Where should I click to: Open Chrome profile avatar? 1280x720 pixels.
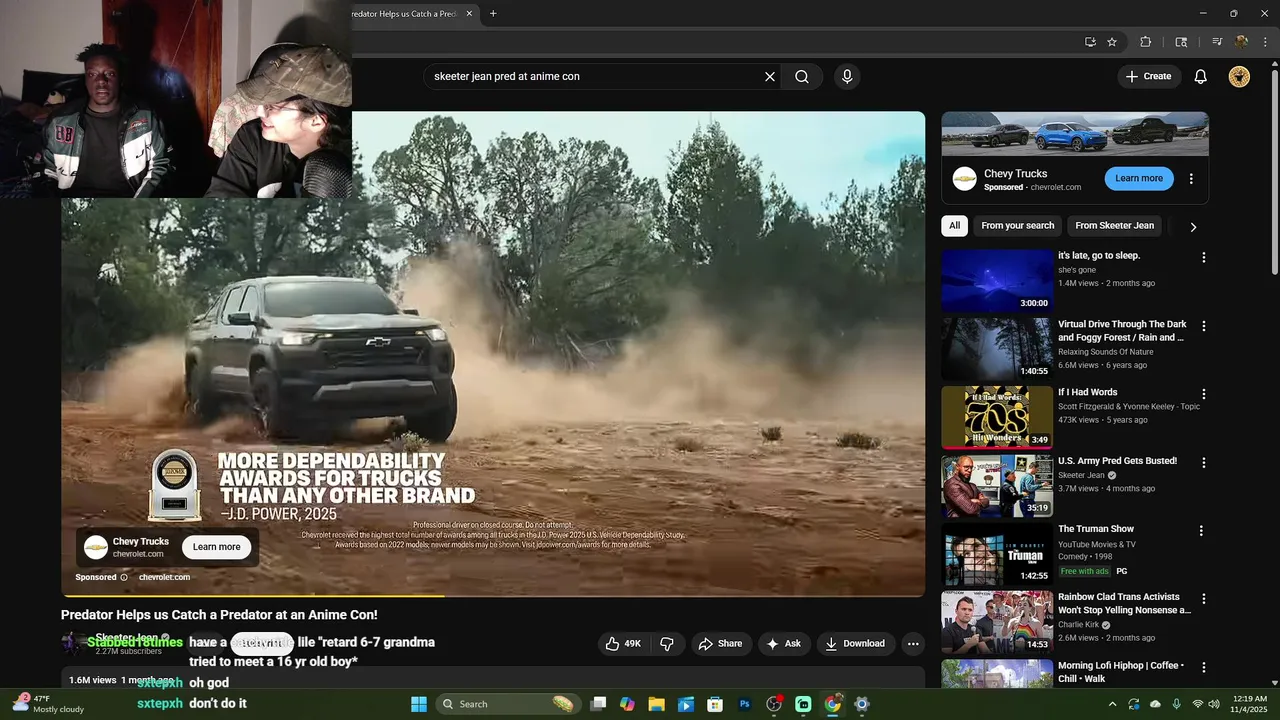1241,42
